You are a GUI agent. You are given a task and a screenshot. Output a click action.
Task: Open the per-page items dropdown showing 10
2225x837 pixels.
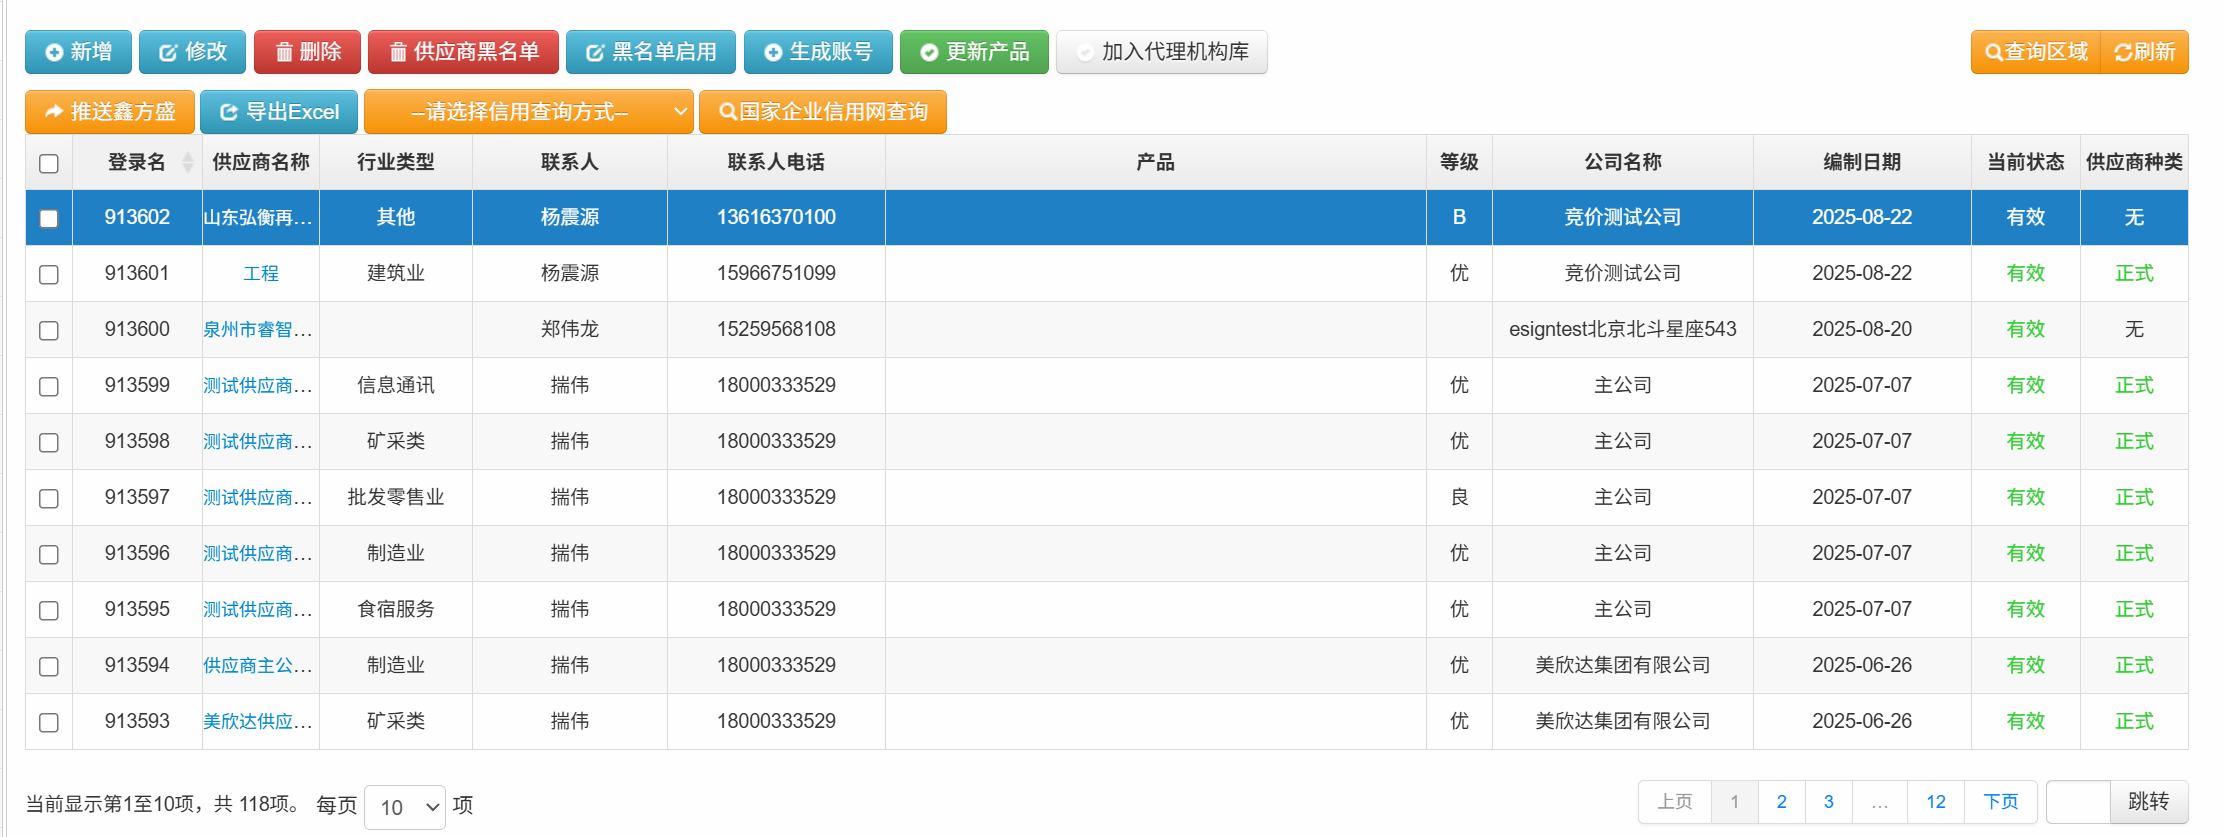pyautogui.click(x=405, y=807)
